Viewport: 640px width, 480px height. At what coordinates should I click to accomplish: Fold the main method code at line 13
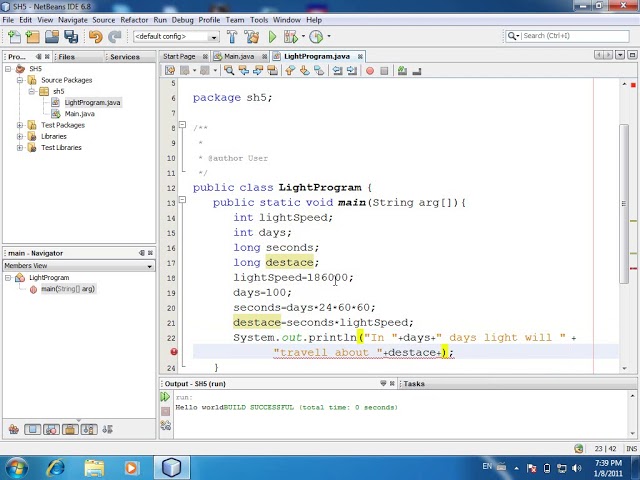(x=182, y=200)
